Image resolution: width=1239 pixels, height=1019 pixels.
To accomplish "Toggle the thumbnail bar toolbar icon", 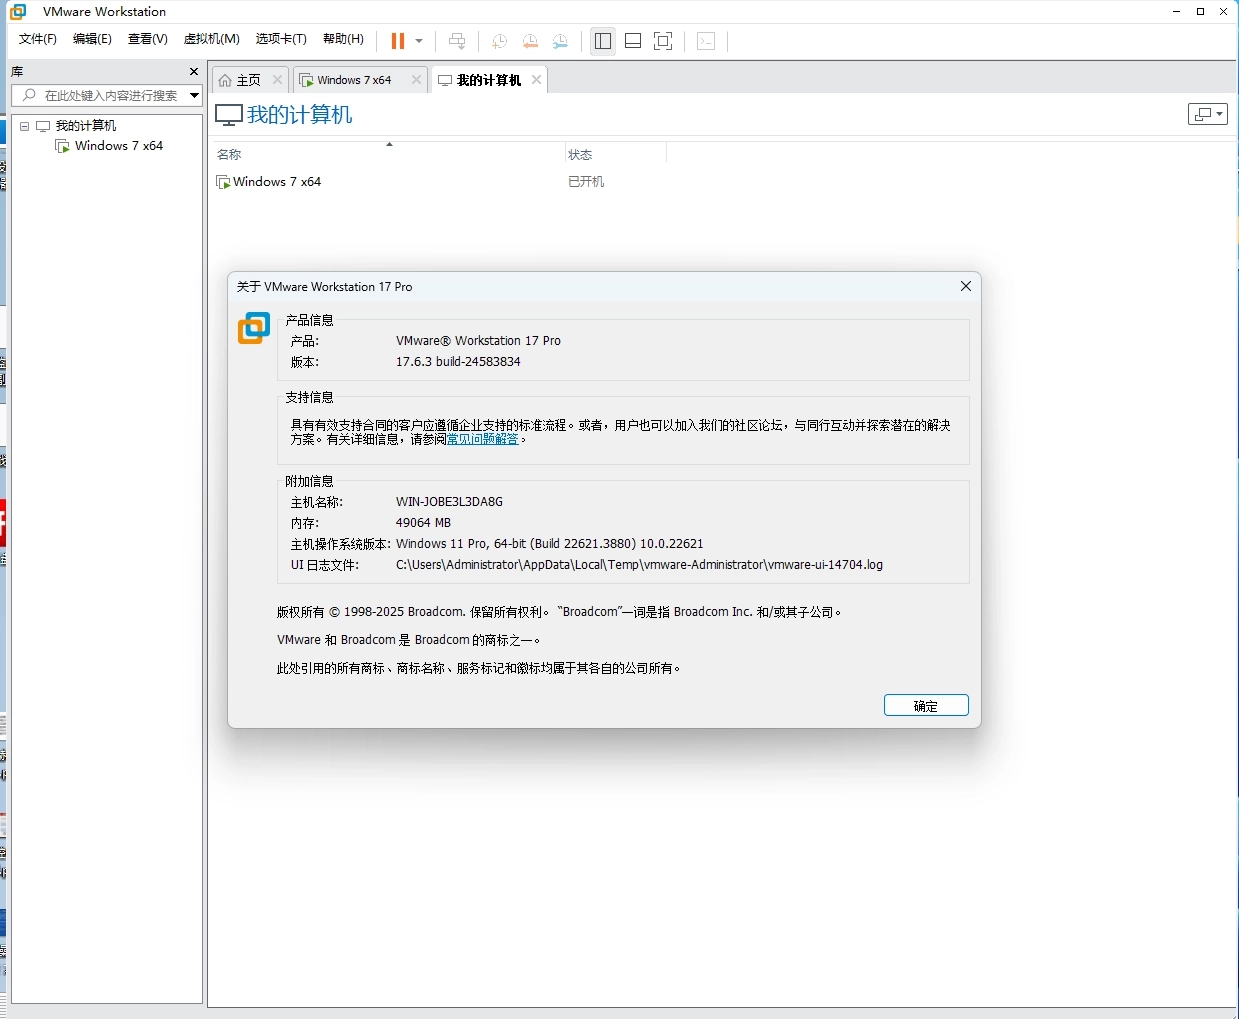I will (x=633, y=41).
